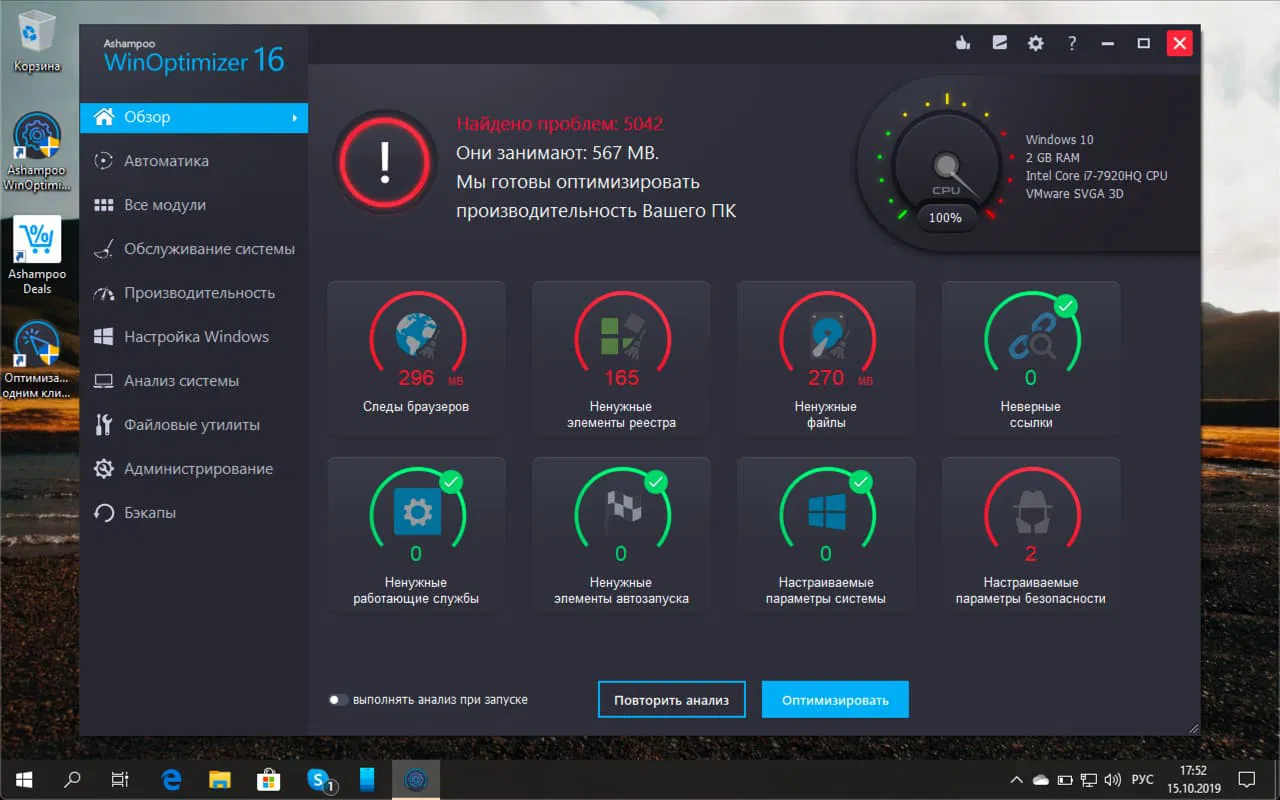Select Автоматика in the sidebar menu
Image resolution: width=1280 pixels, height=800 pixels.
166,160
